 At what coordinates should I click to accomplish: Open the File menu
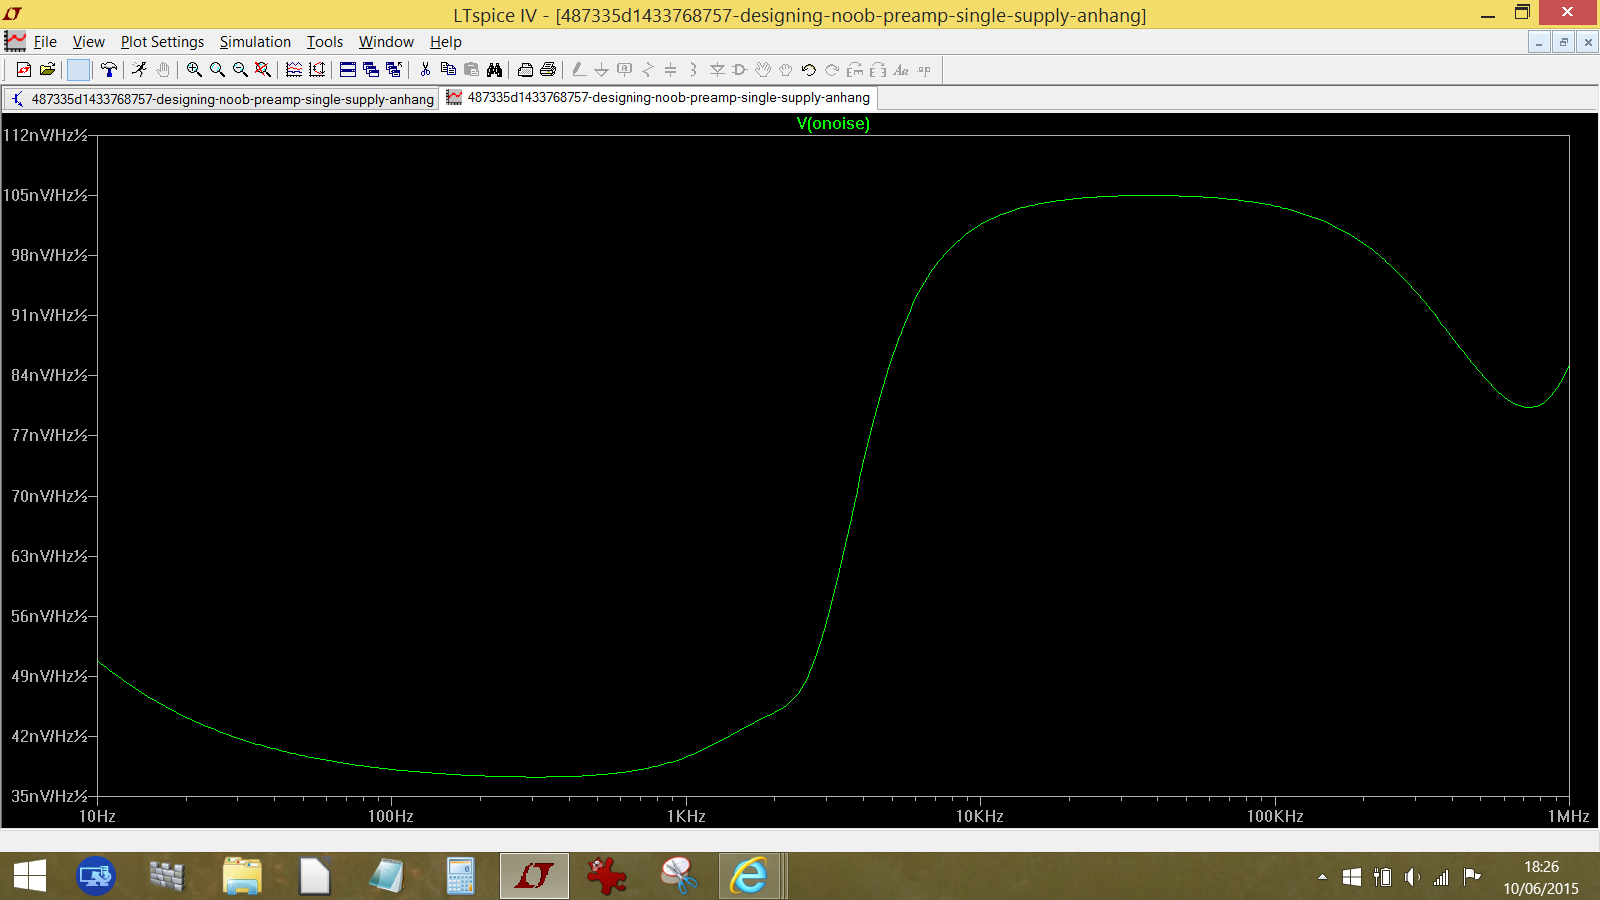click(x=45, y=42)
